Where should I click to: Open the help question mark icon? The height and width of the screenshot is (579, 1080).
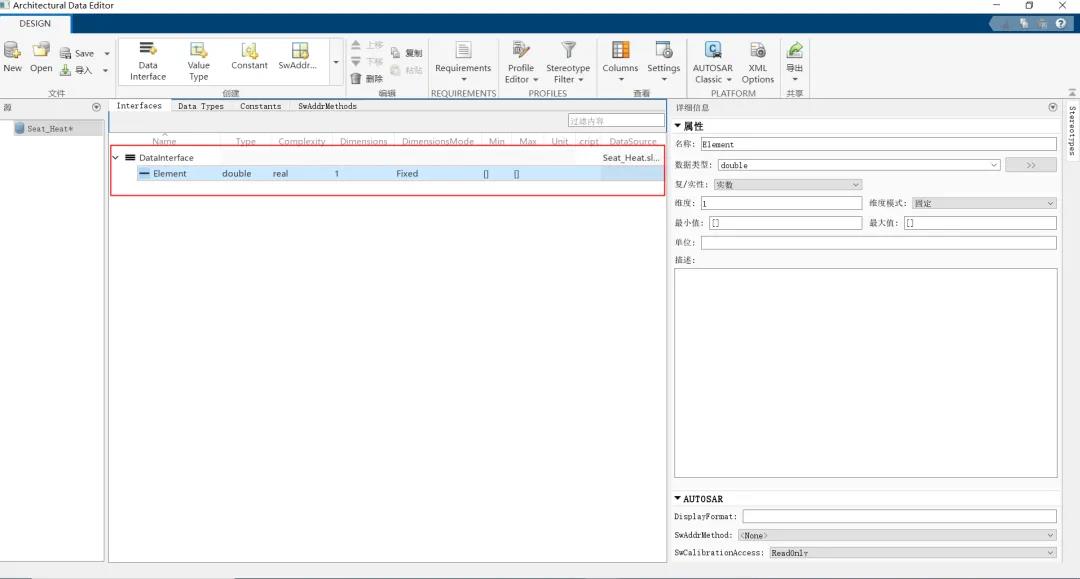pos(1060,23)
